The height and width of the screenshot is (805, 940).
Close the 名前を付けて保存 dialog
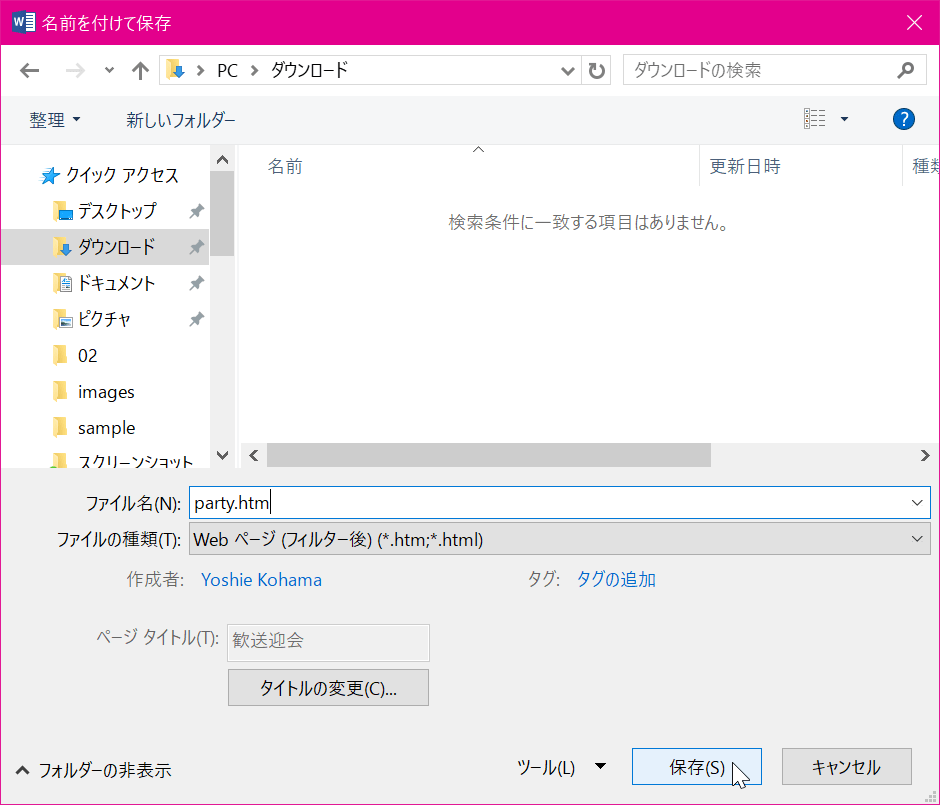pyautogui.click(x=914, y=23)
